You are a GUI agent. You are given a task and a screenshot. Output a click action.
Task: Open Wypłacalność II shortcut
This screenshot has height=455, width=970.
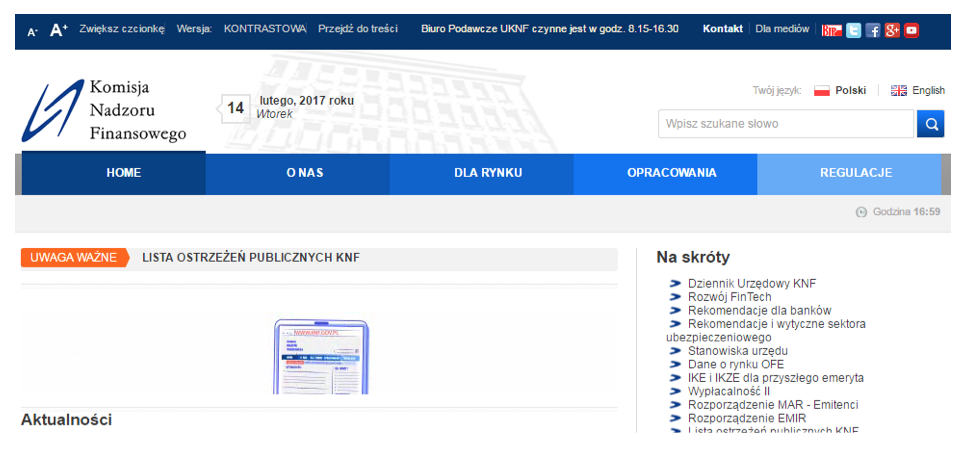(x=729, y=391)
